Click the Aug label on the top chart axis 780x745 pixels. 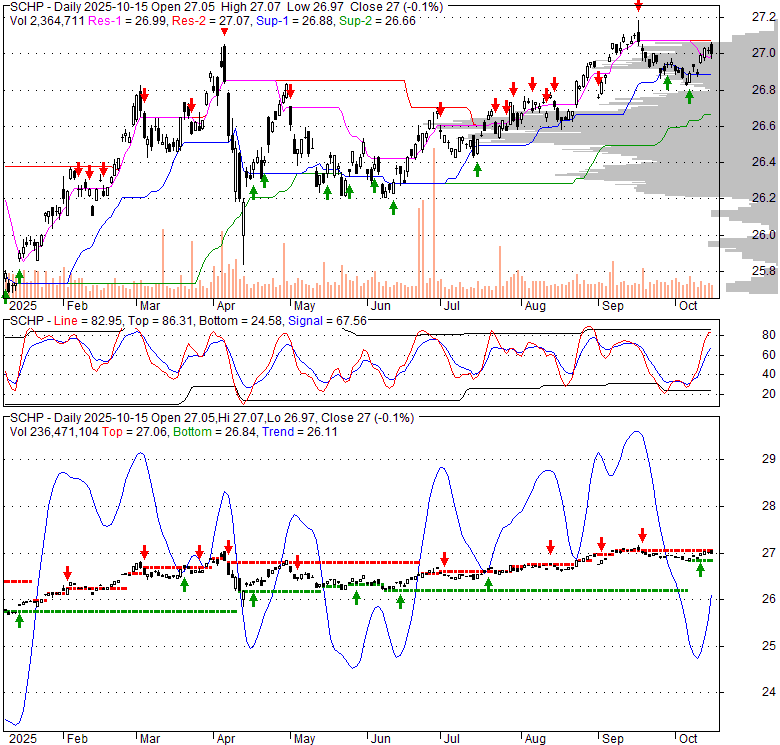[x=535, y=306]
